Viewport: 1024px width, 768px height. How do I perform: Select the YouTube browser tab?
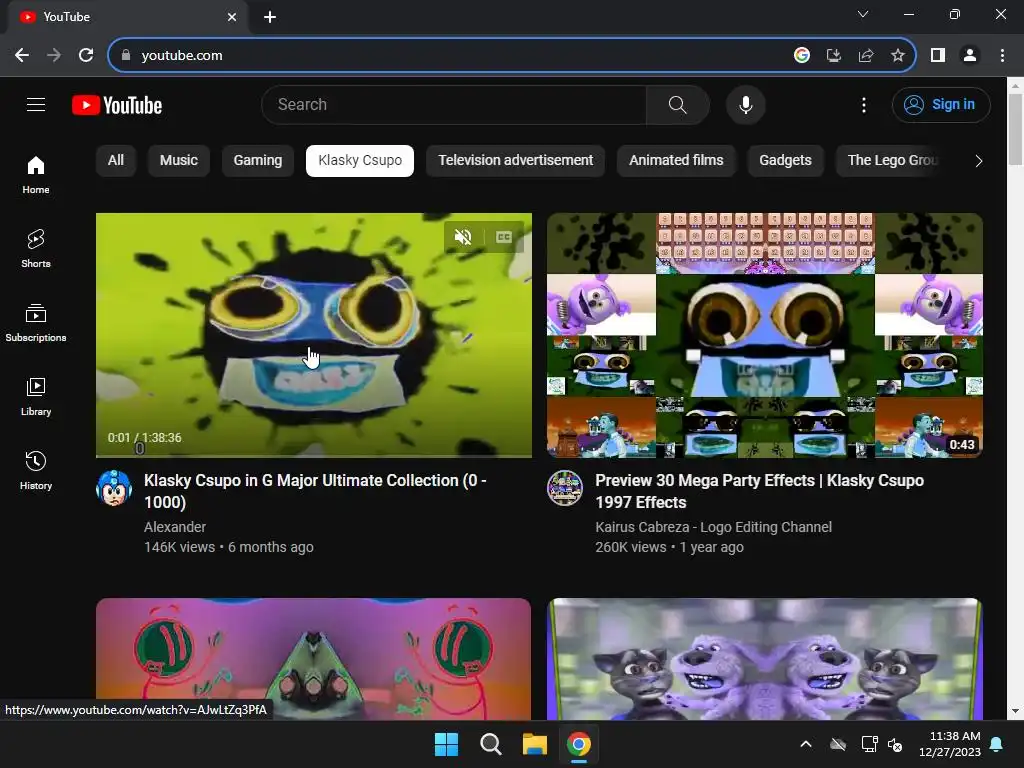128,17
